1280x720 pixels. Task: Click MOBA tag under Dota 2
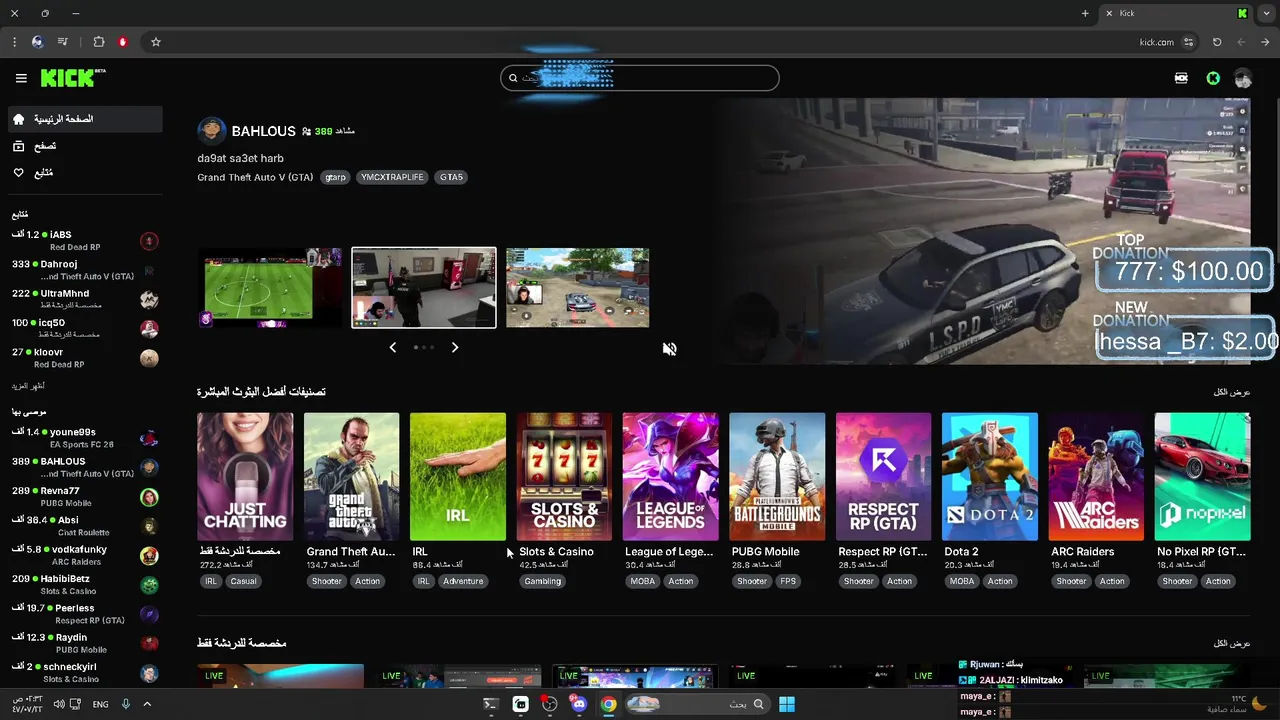[962, 581]
